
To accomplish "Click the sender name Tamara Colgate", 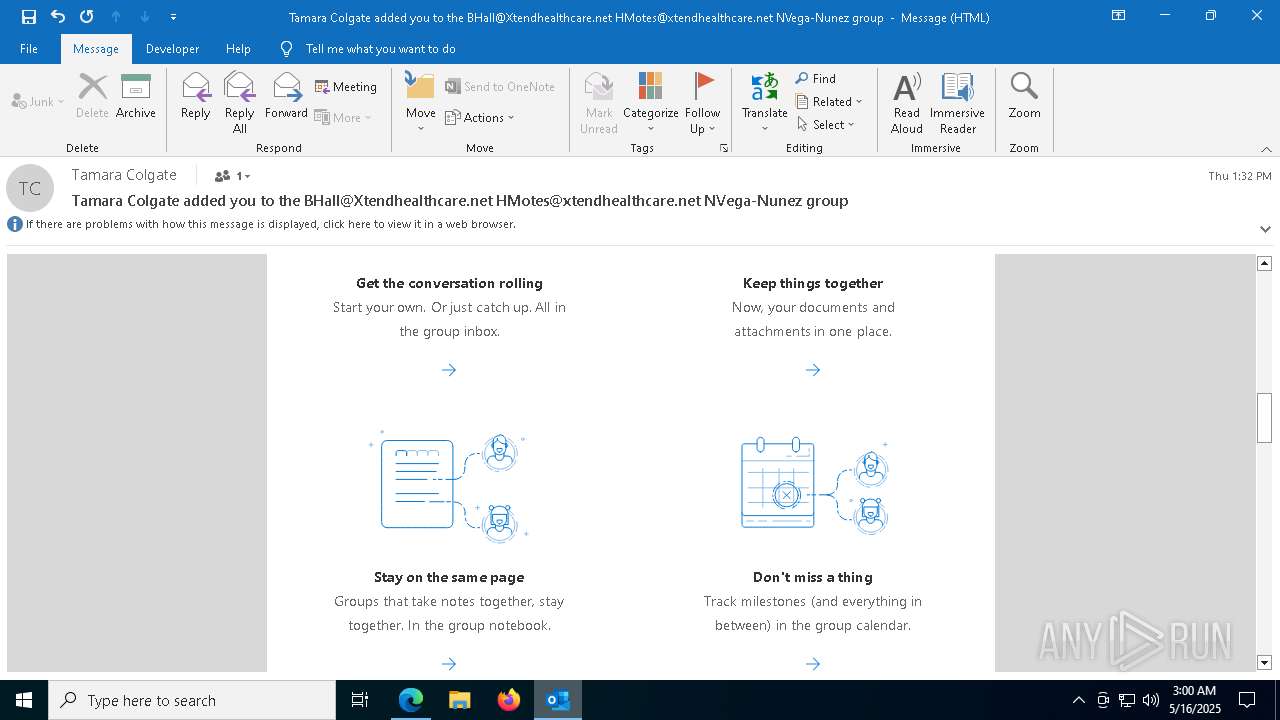I will pos(124,175).
